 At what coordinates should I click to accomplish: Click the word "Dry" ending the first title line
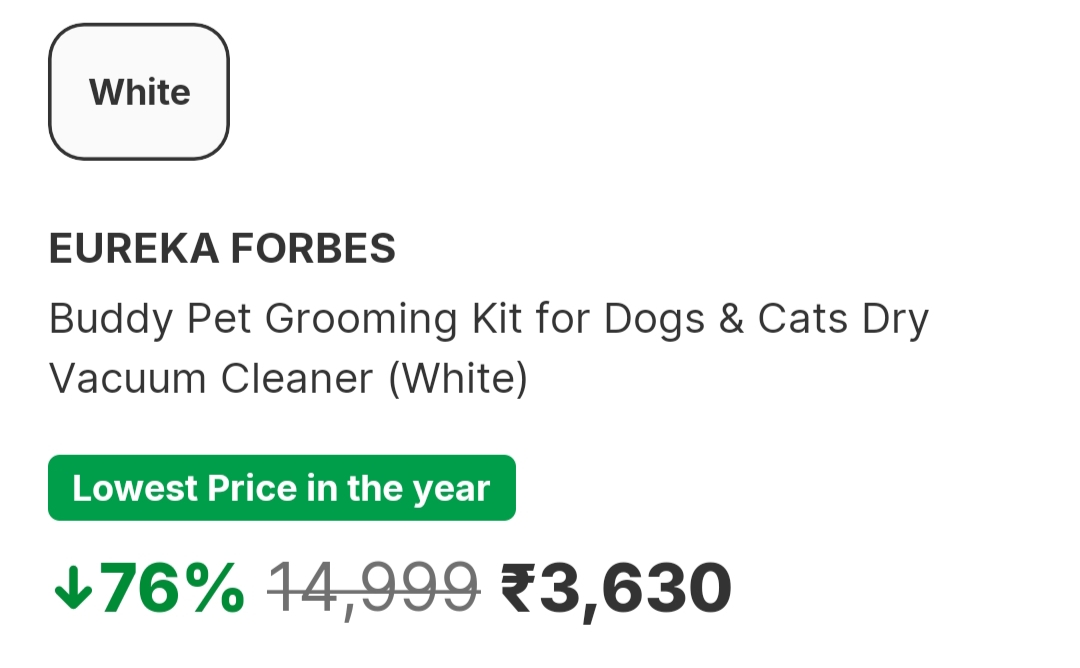[894, 320]
